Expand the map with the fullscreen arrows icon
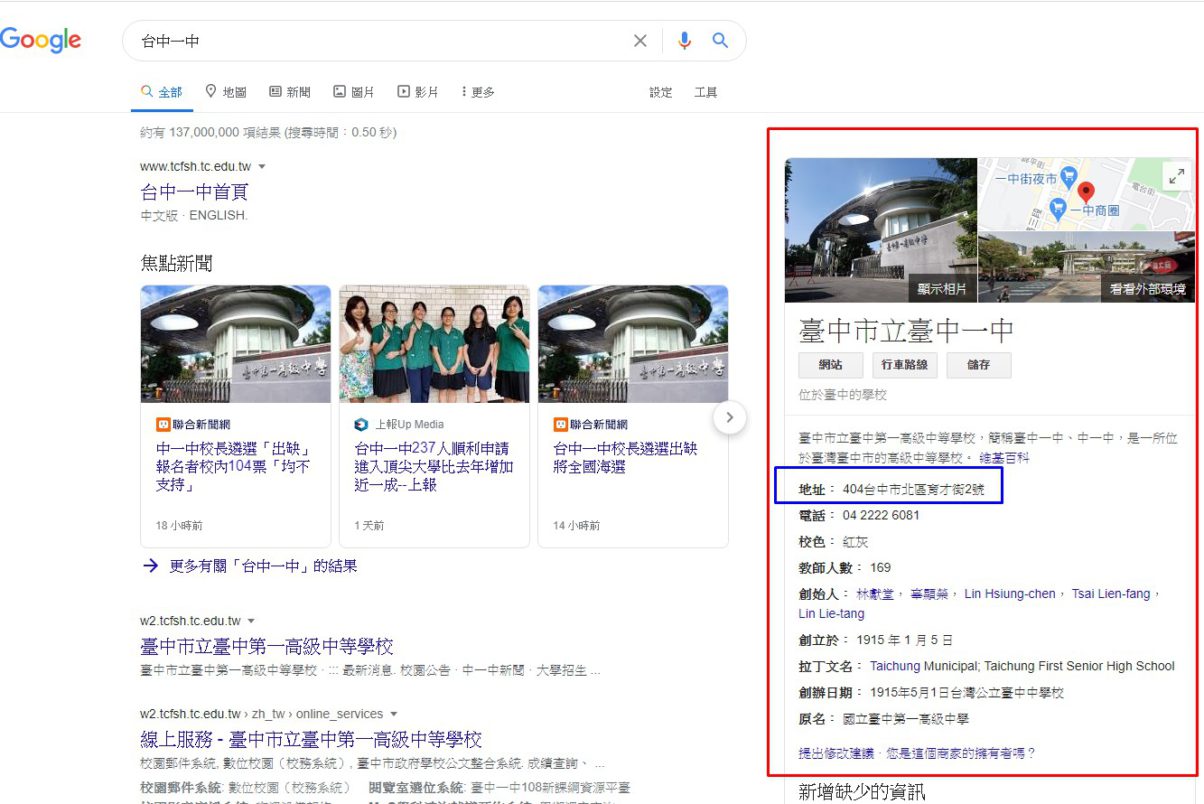 click(1176, 175)
